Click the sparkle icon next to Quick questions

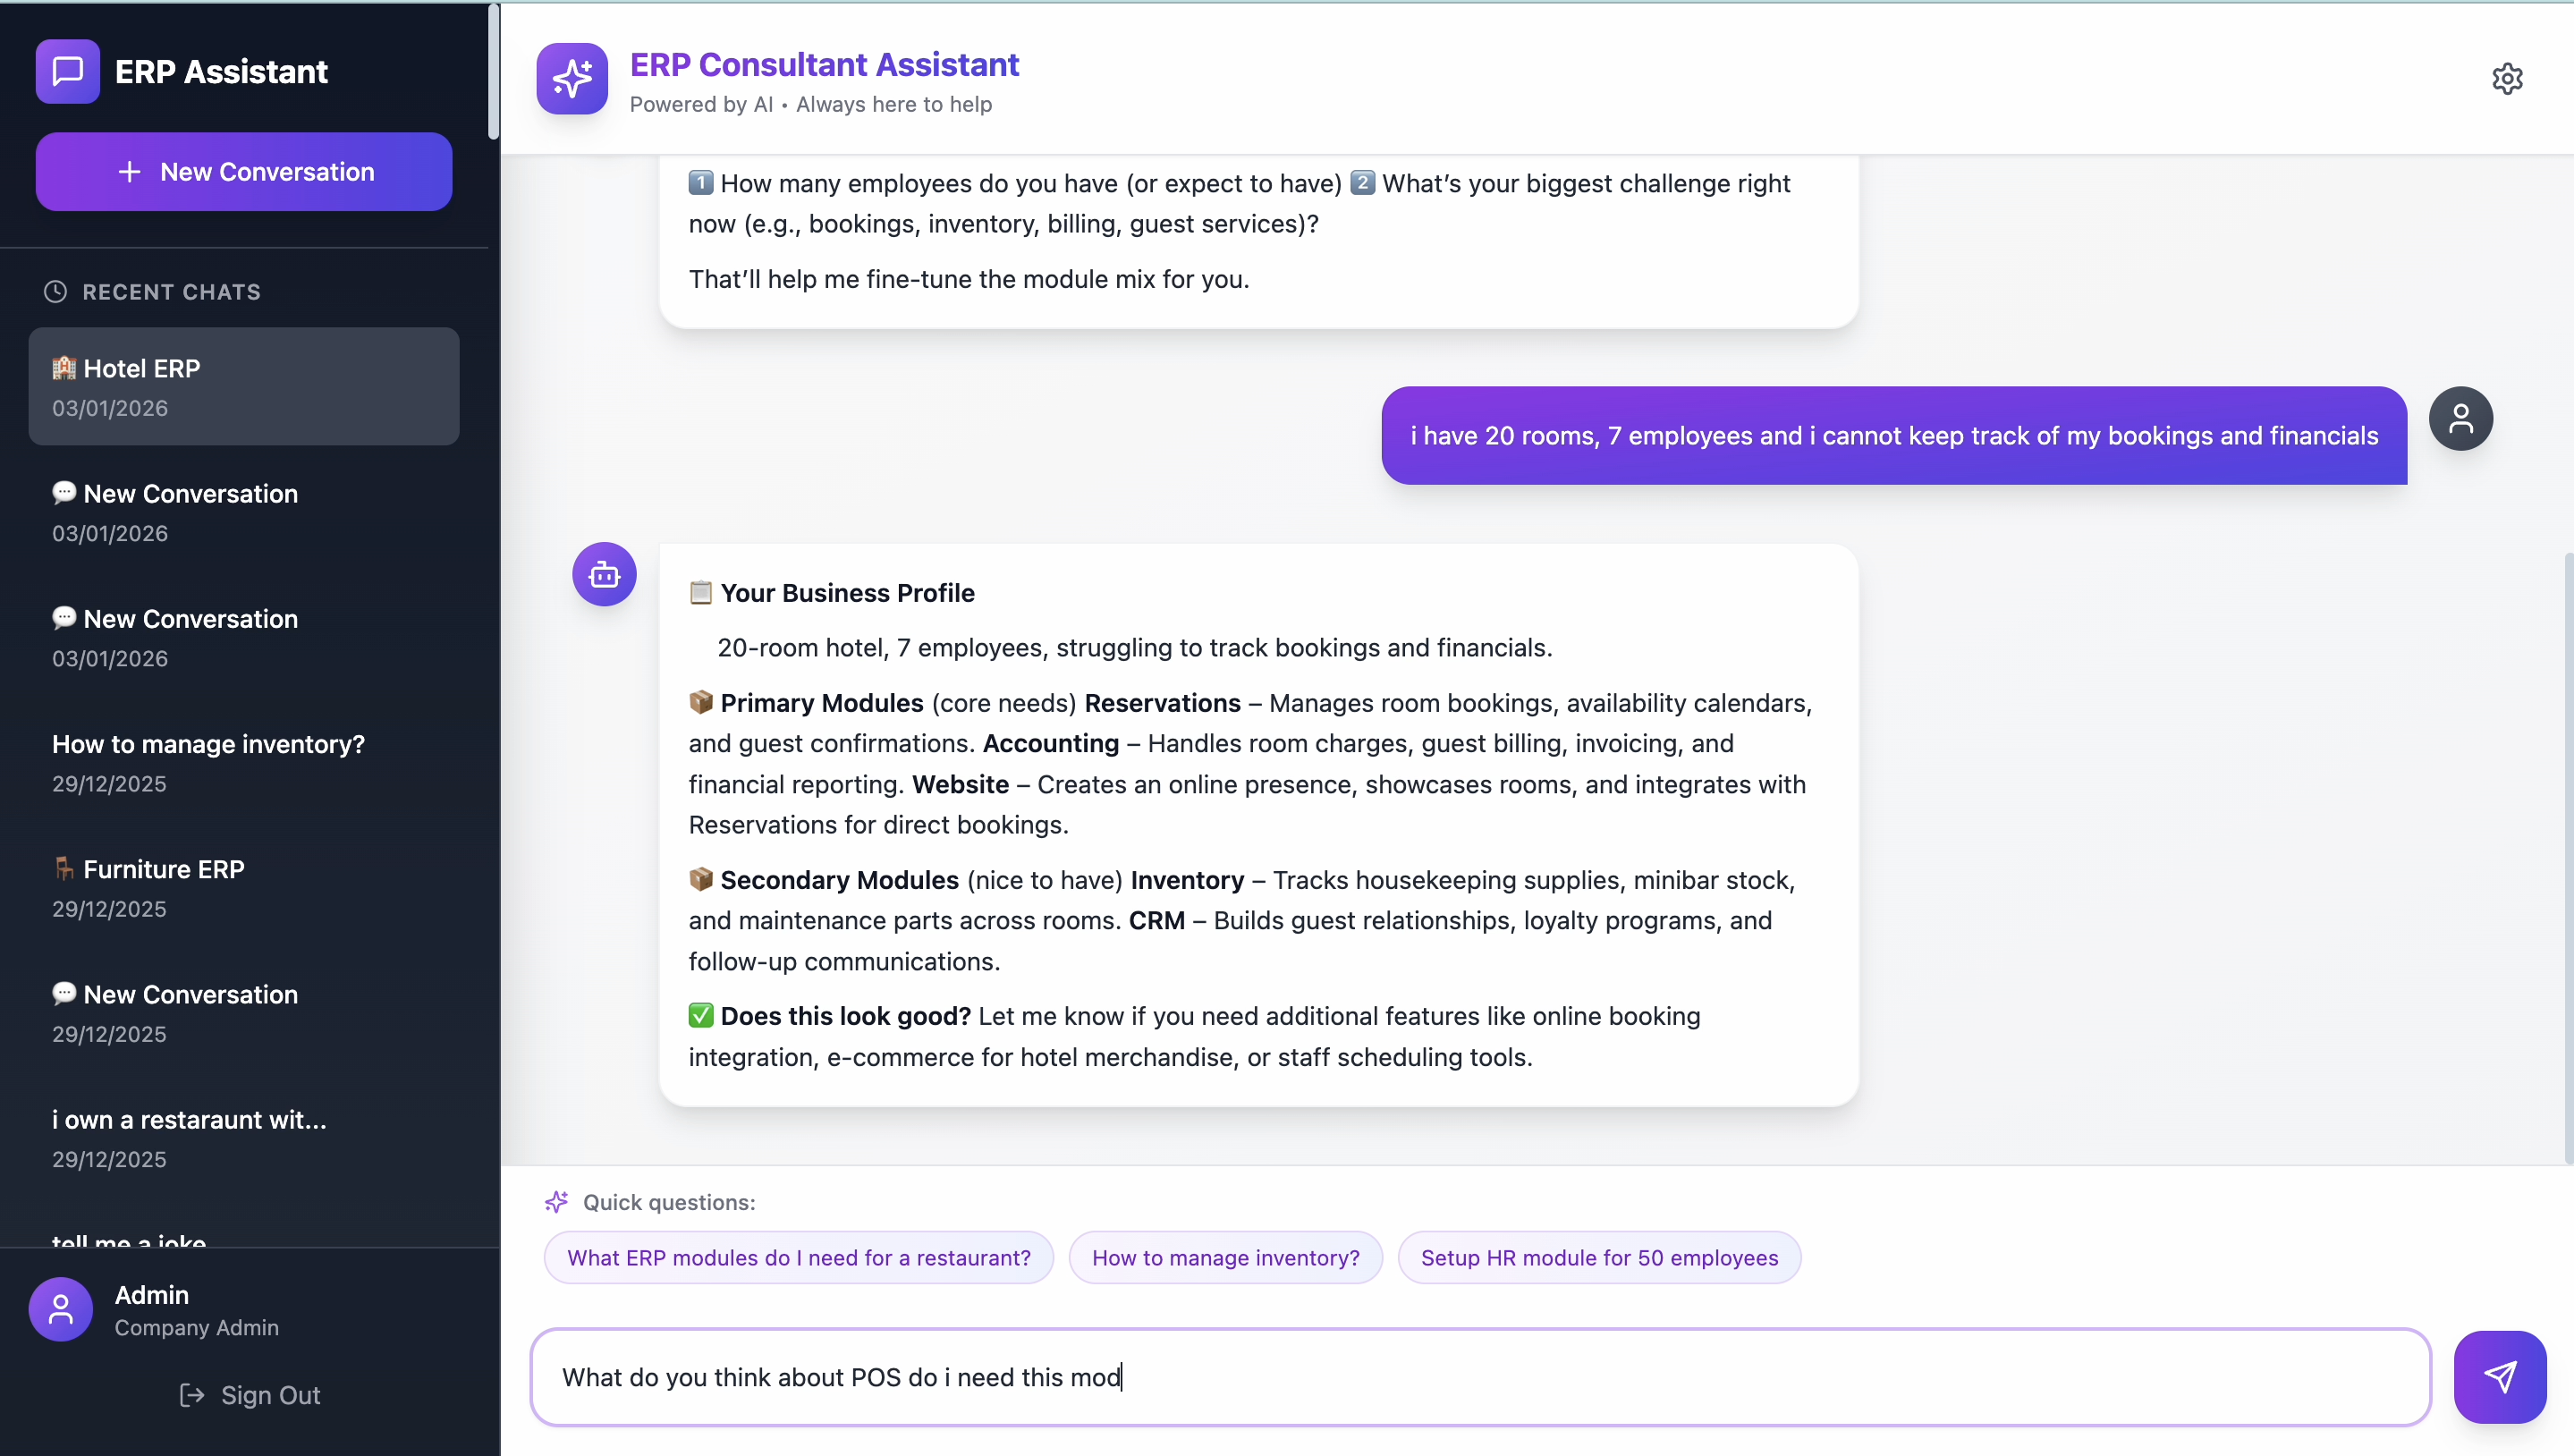click(x=557, y=1202)
